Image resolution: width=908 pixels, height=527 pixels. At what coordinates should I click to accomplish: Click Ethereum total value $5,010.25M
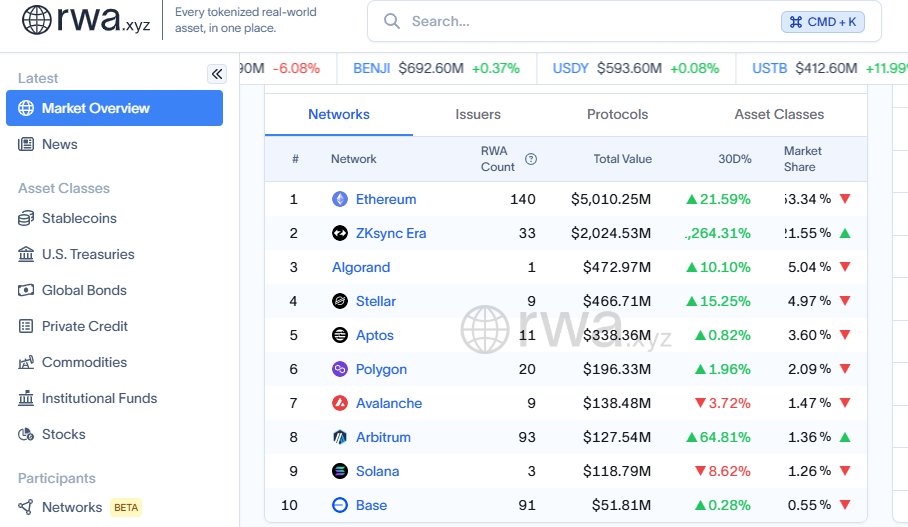611,199
